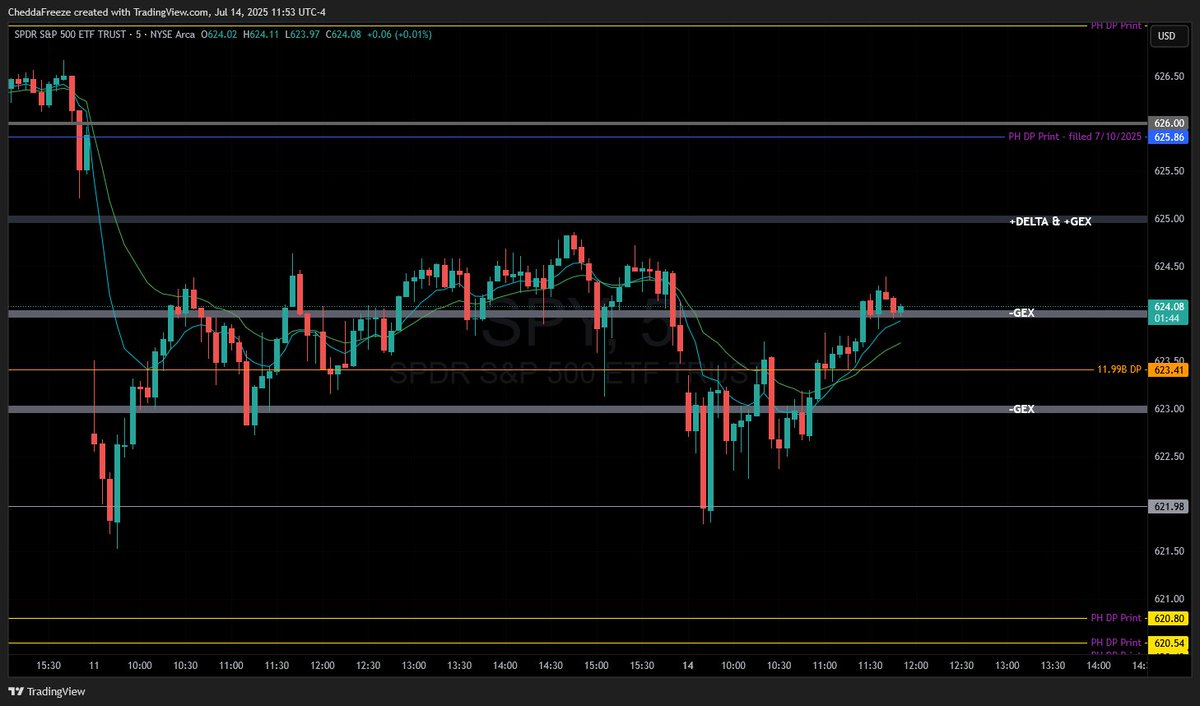Click the gray 626.00 price label
This screenshot has height=706, width=1200.
1169,123
